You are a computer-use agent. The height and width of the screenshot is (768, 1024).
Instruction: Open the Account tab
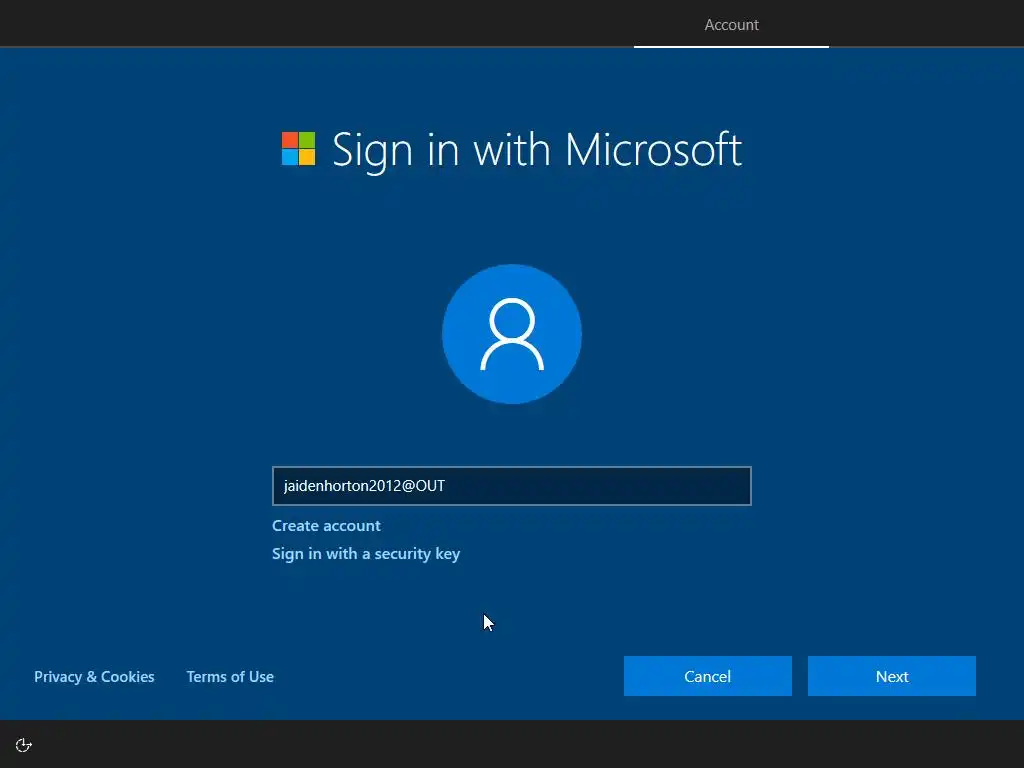[x=731, y=25]
